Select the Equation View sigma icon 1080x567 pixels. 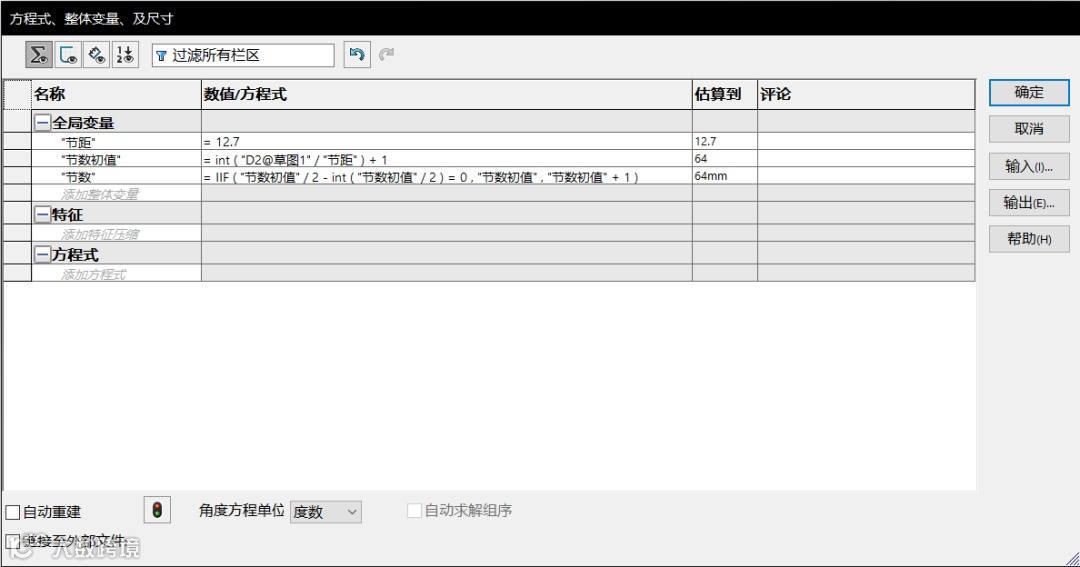39,54
